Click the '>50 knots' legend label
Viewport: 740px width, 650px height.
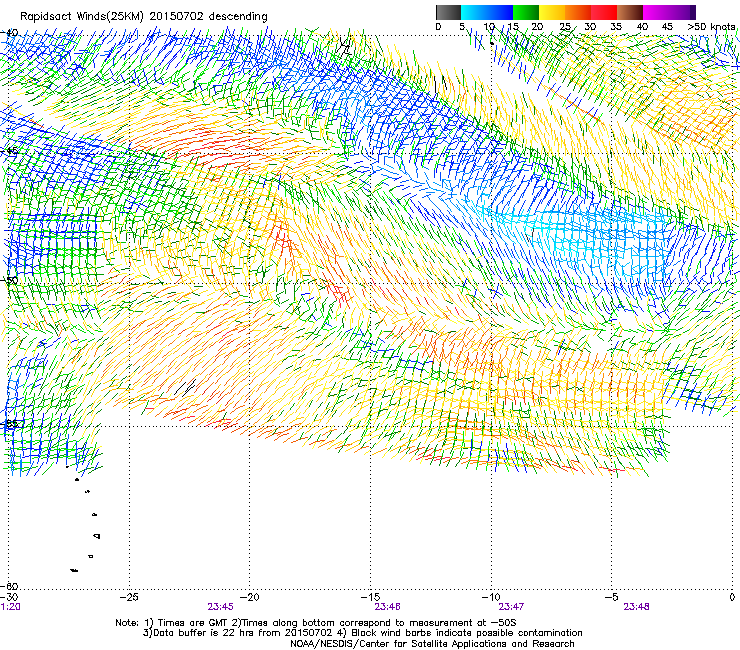click(x=712, y=27)
